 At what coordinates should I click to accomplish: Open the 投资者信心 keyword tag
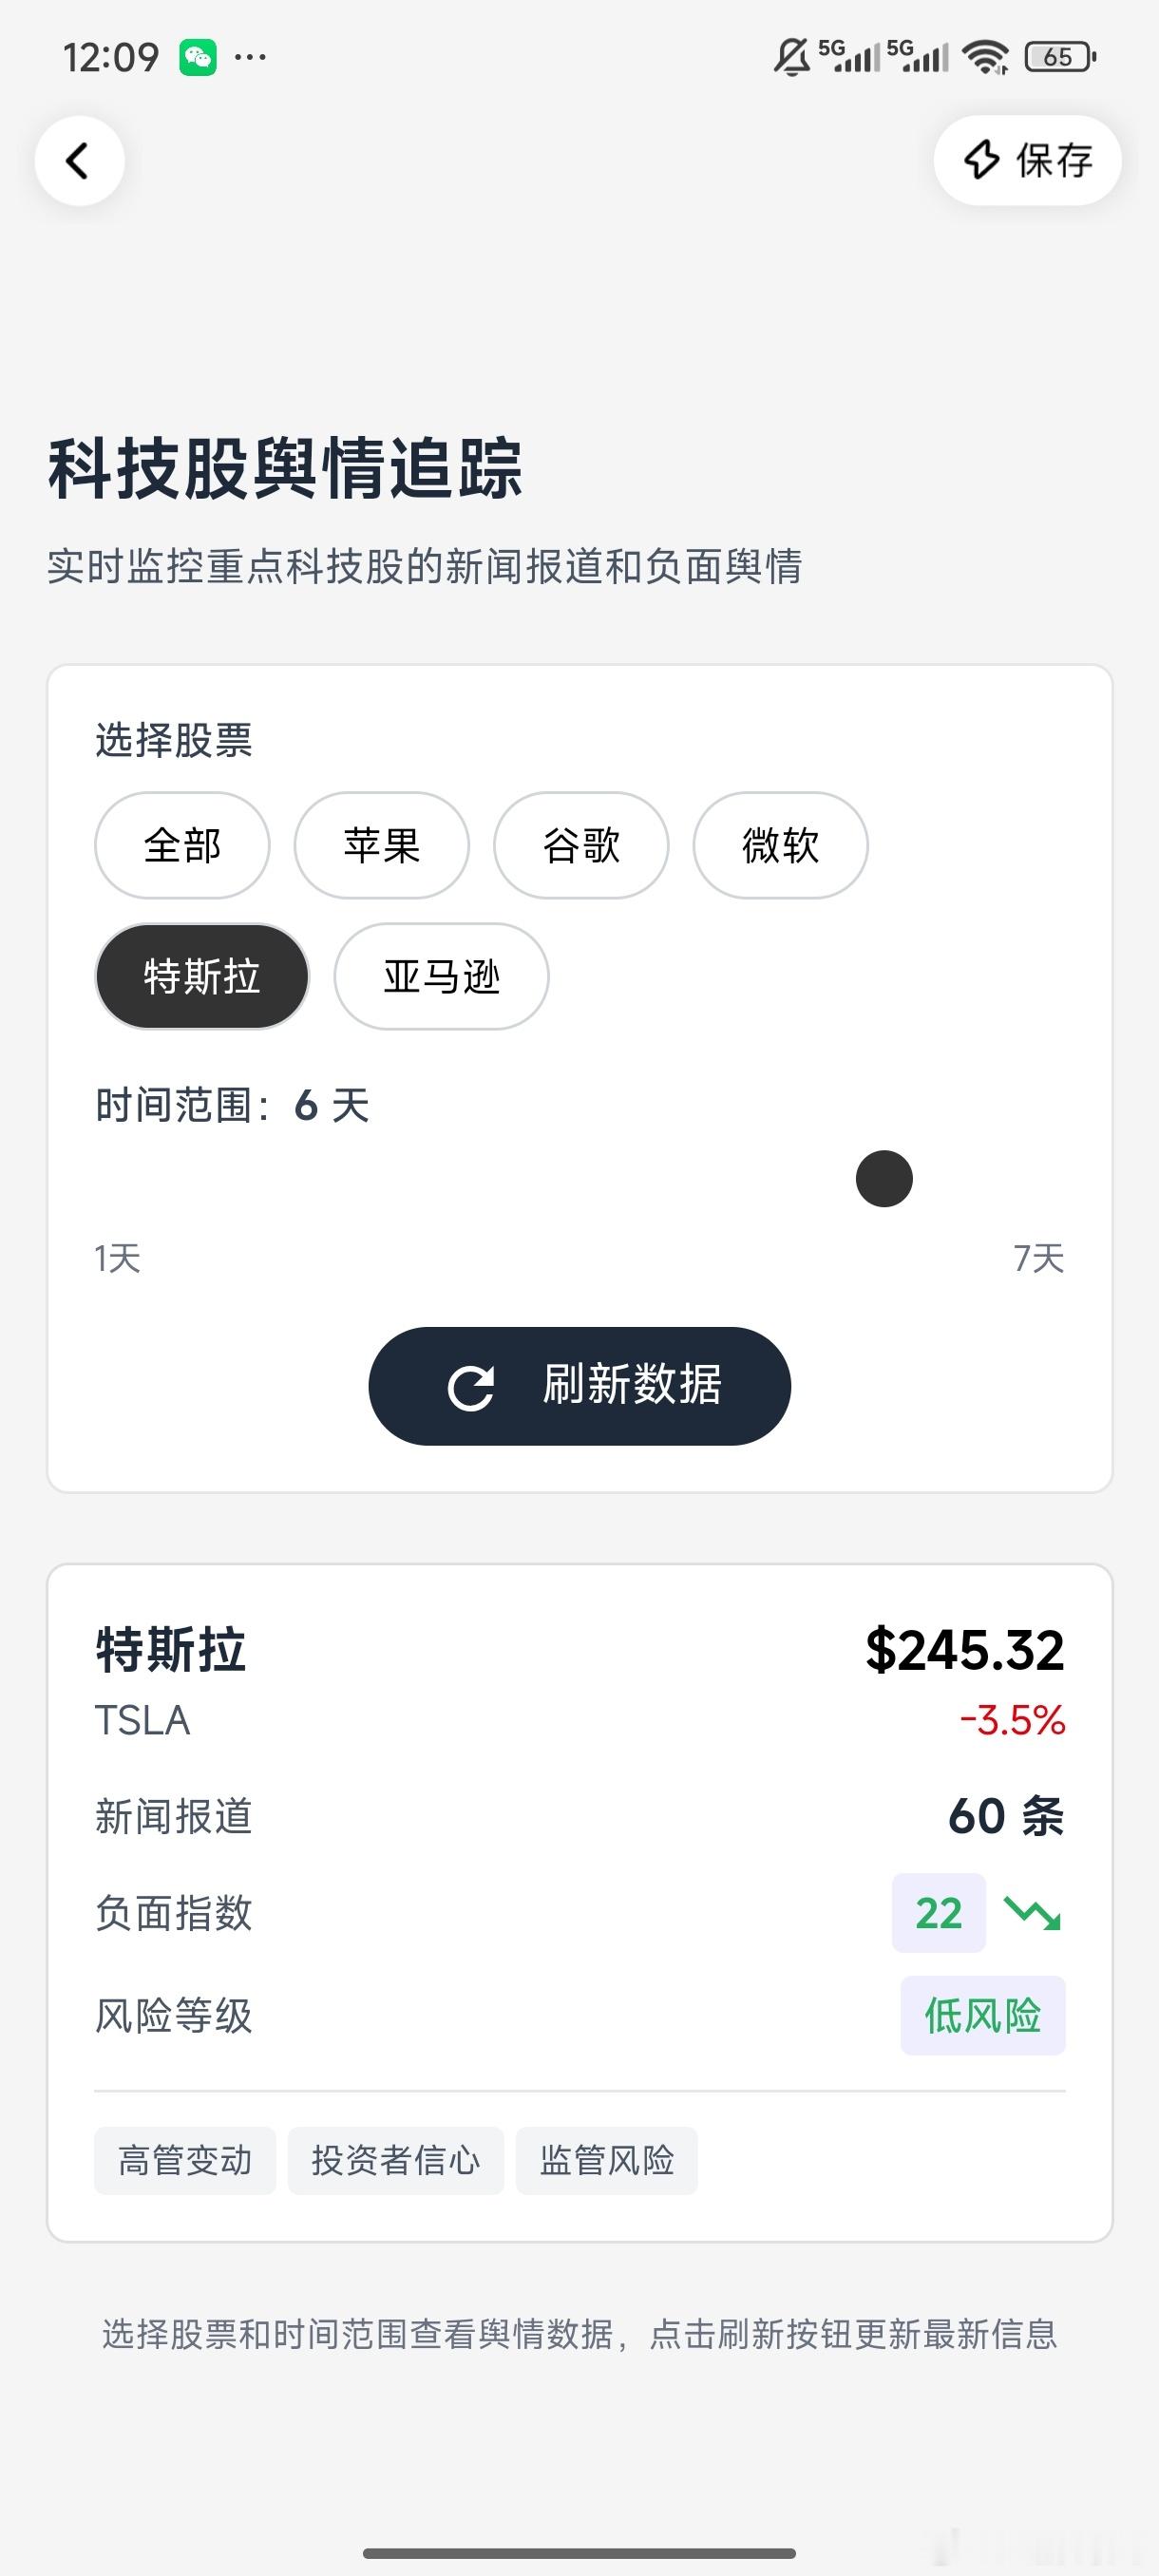click(396, 2161)
